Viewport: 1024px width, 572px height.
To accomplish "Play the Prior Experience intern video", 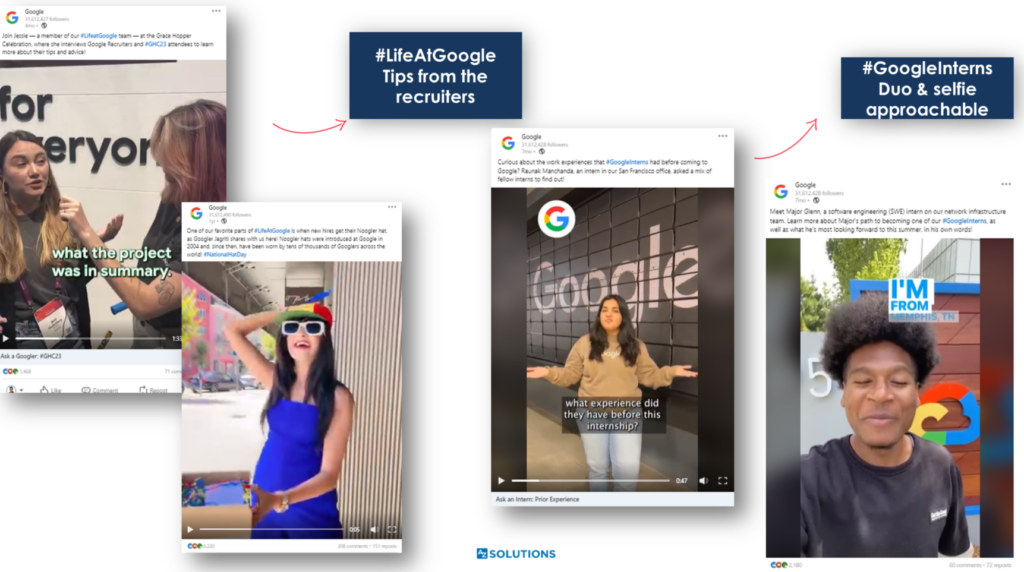I will point(501,481).
